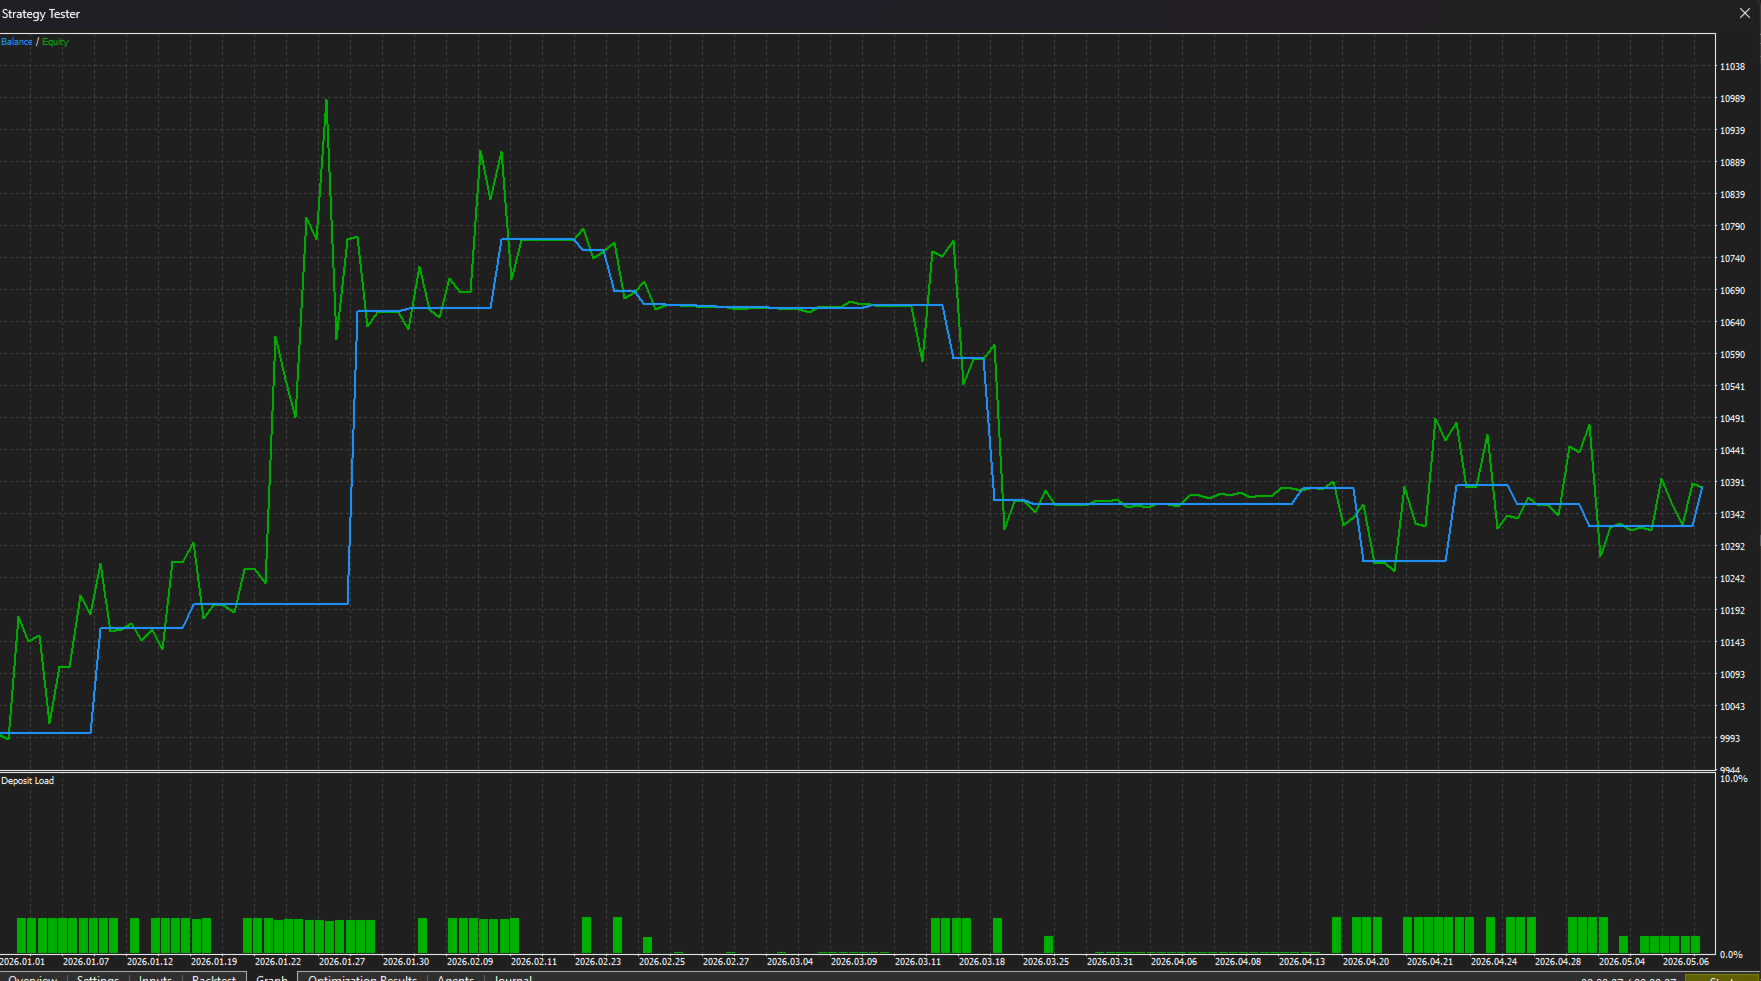Click the 2026.01.27 date on the time axis

[342, 962]
